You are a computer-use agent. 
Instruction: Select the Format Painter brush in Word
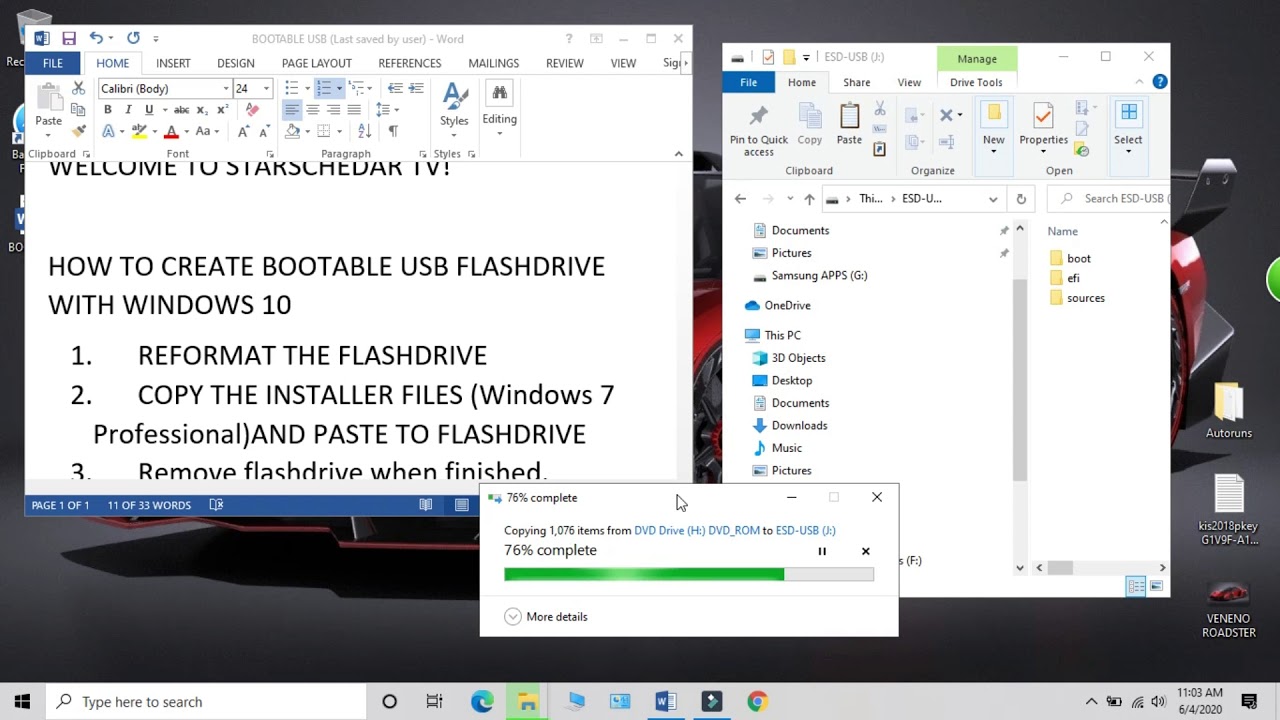tap(78, 131)
